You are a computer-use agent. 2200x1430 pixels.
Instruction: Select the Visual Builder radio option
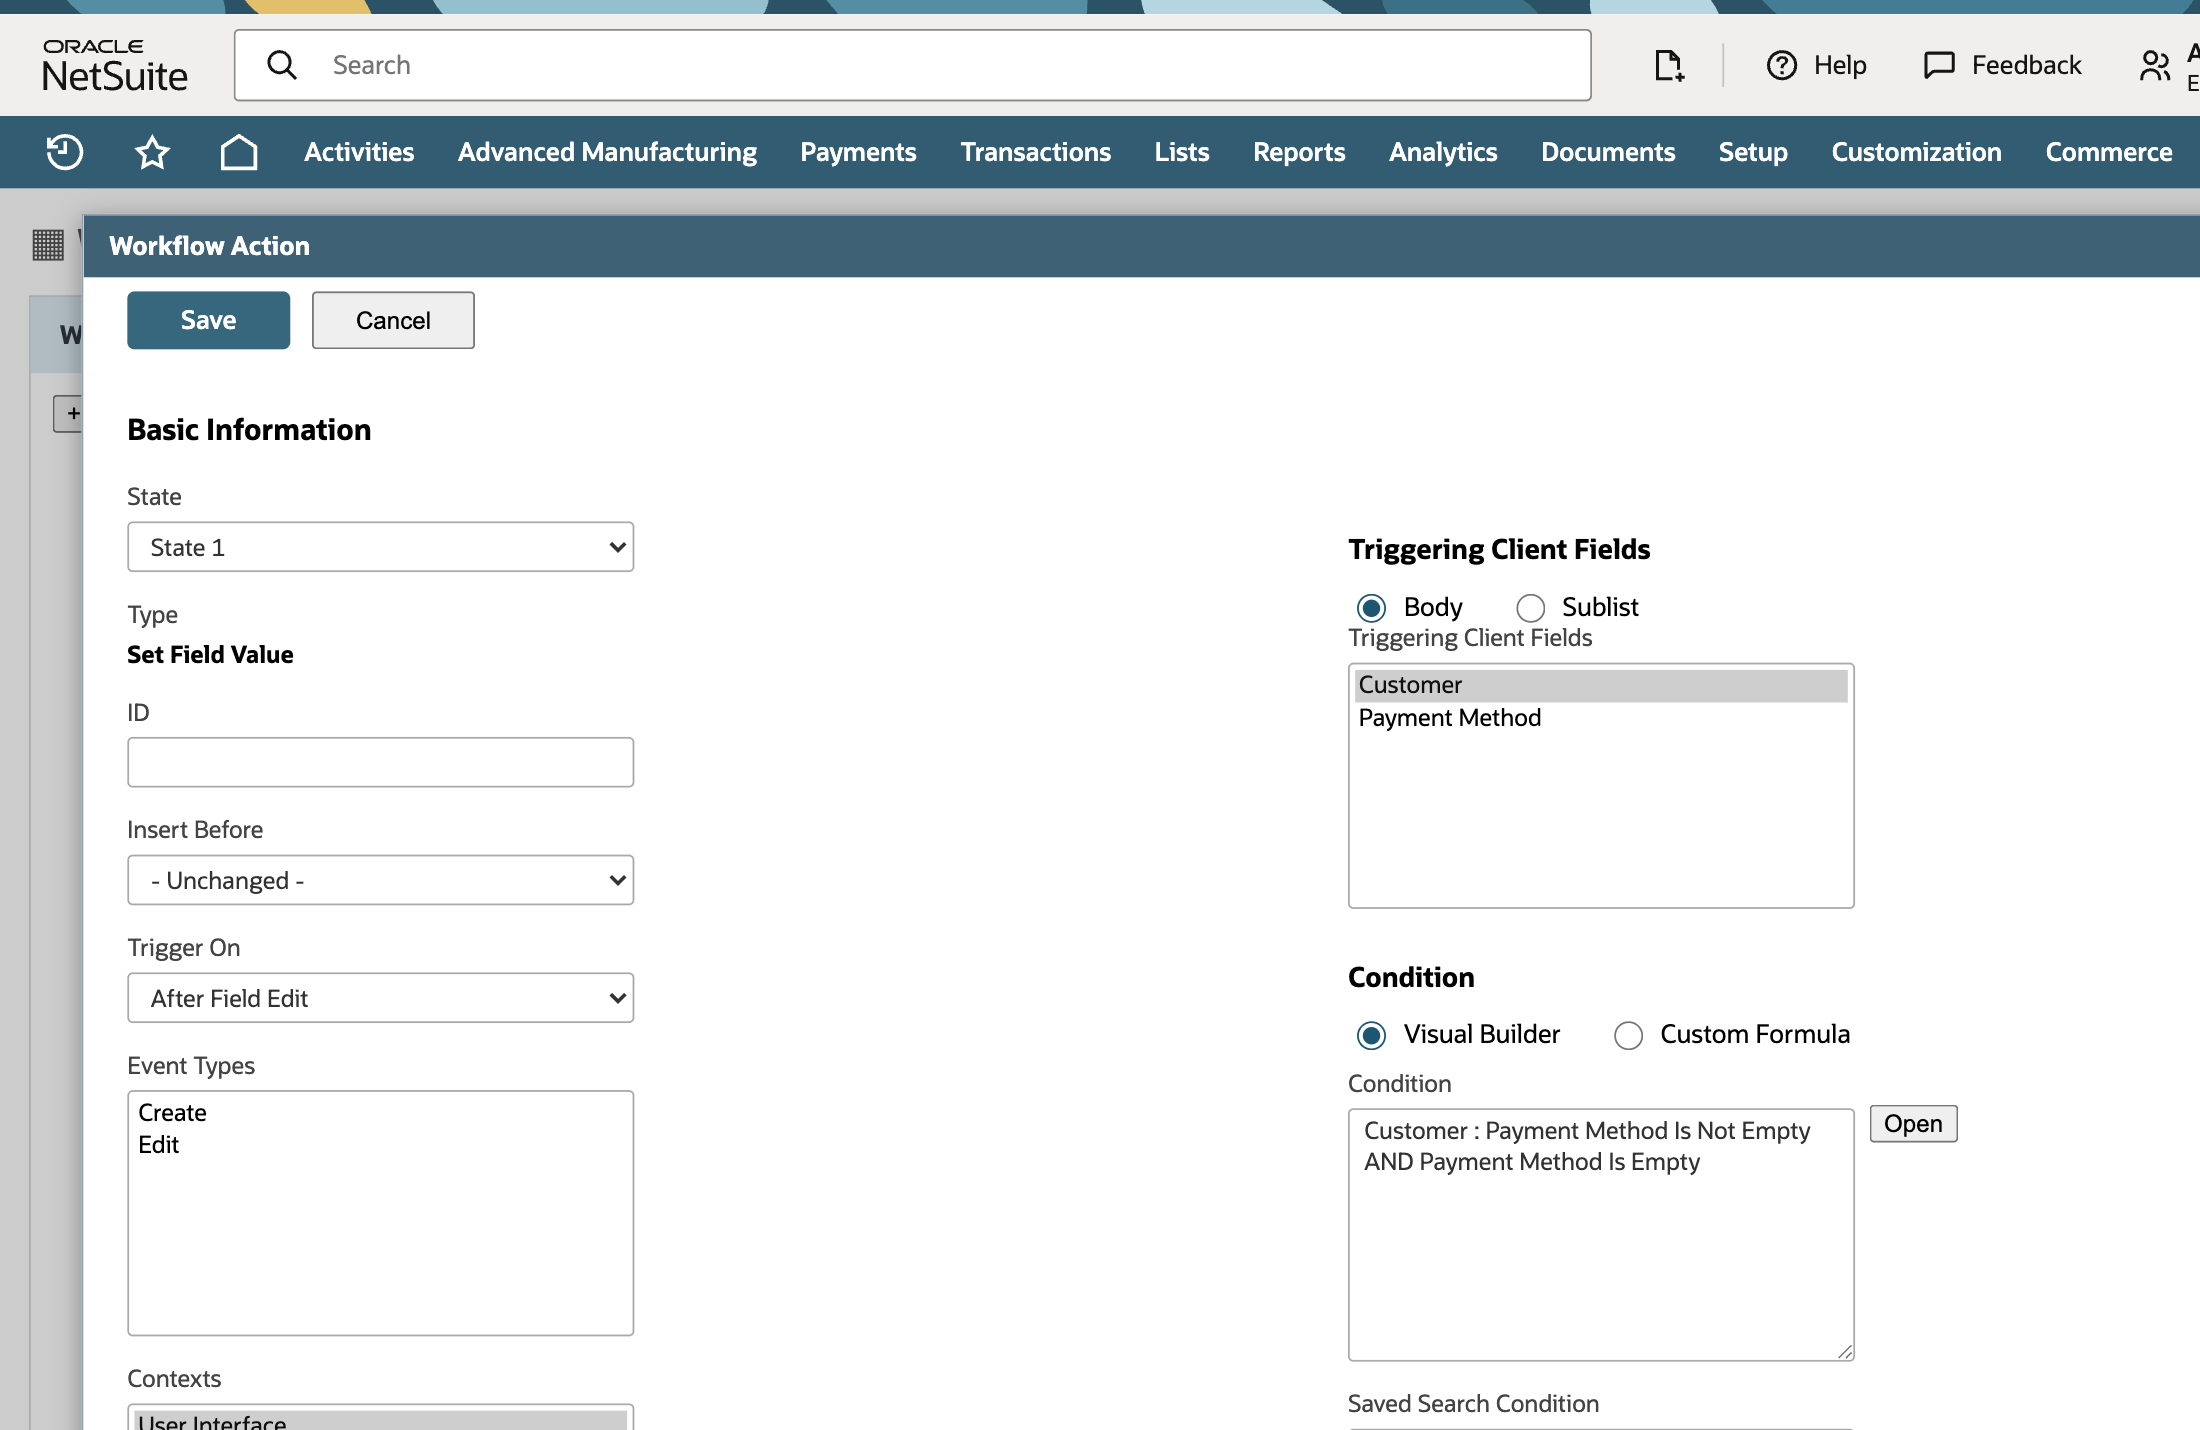[1371, 1035]
